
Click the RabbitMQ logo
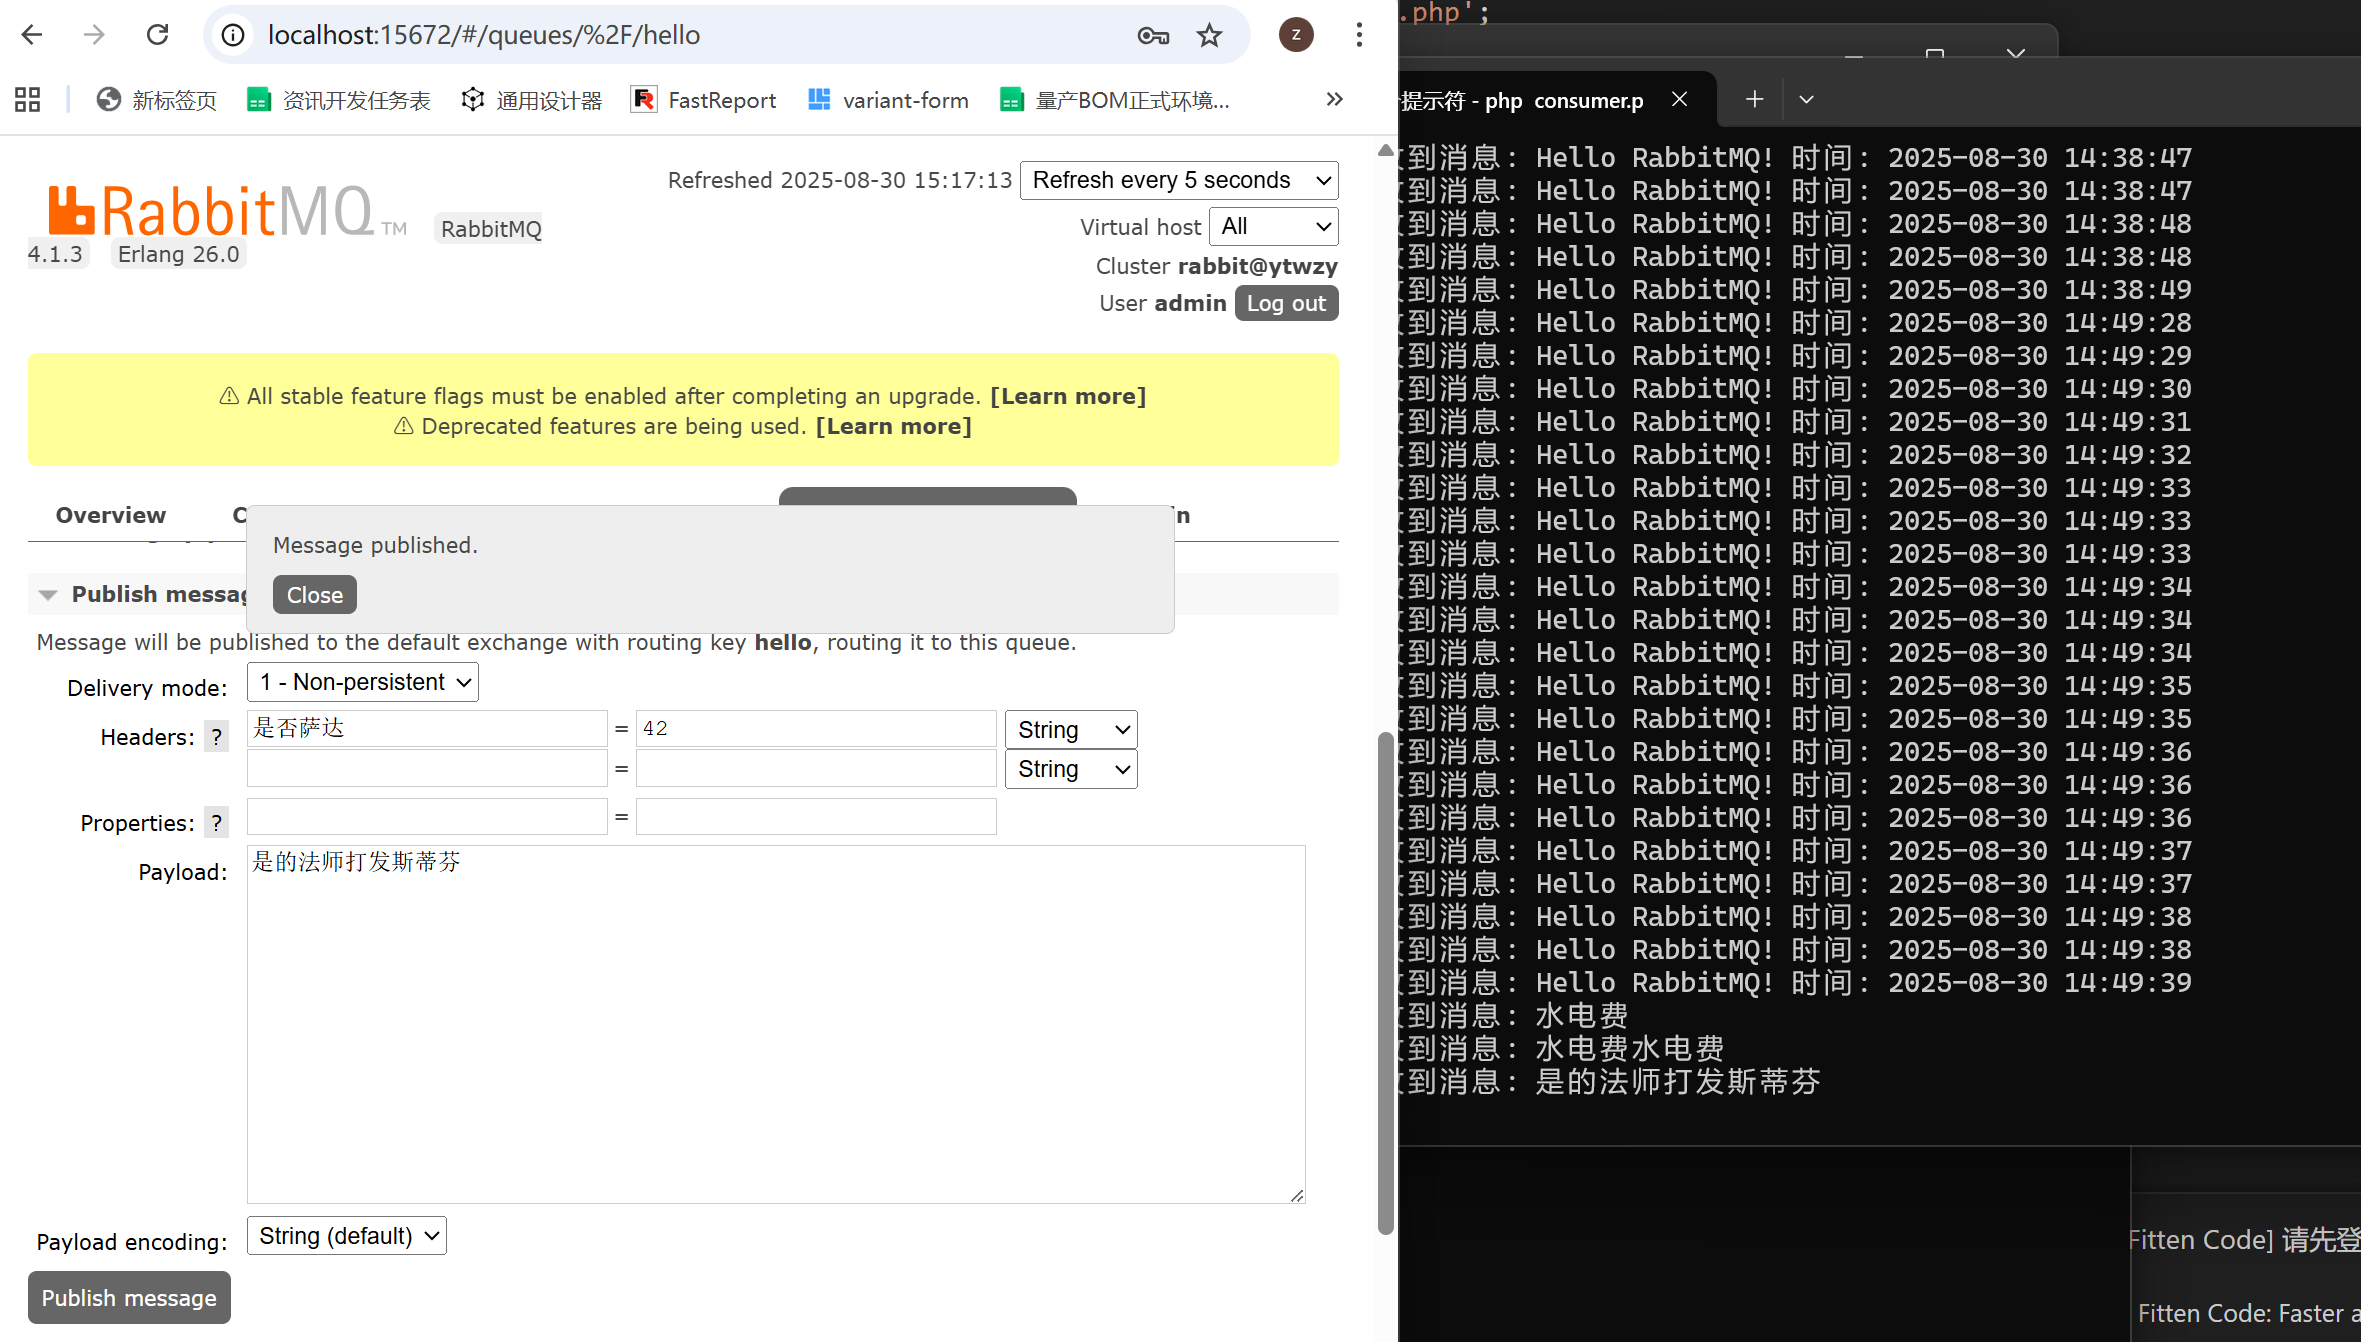pyautogui.click(x=228, y=211)
